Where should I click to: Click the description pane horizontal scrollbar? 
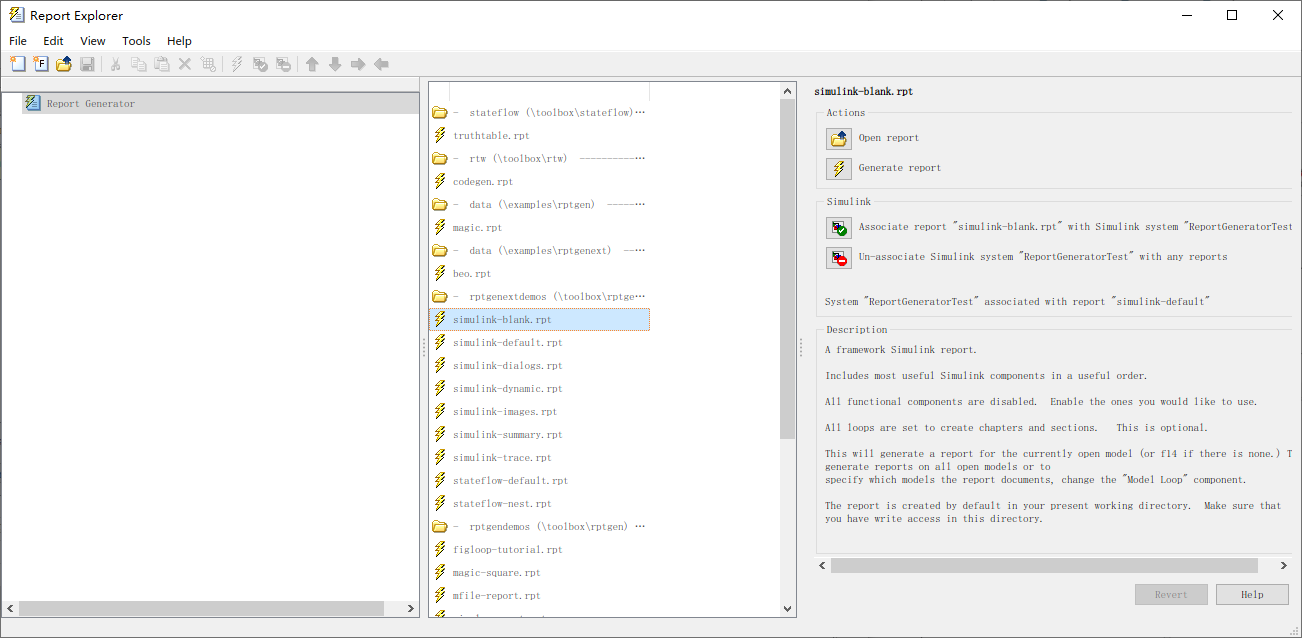pos(1045,565)
